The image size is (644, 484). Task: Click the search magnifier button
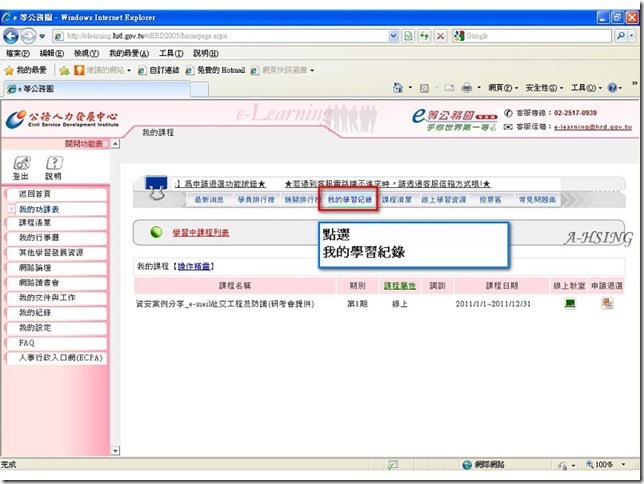coord(621,36)
